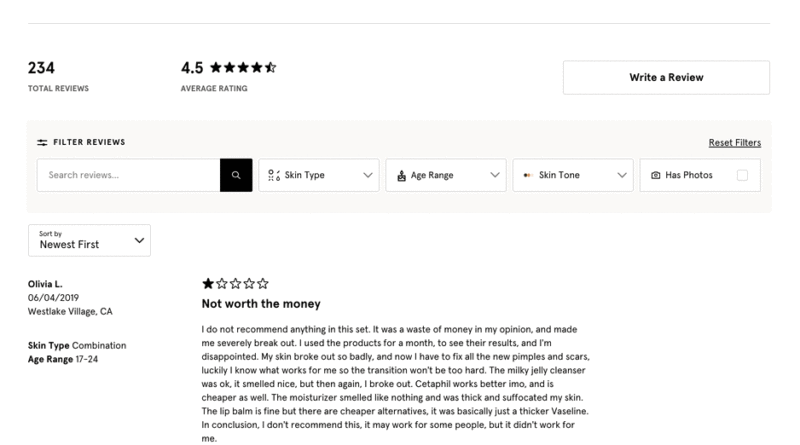
Task: Click the black search magnifier button
Action: 236,175
